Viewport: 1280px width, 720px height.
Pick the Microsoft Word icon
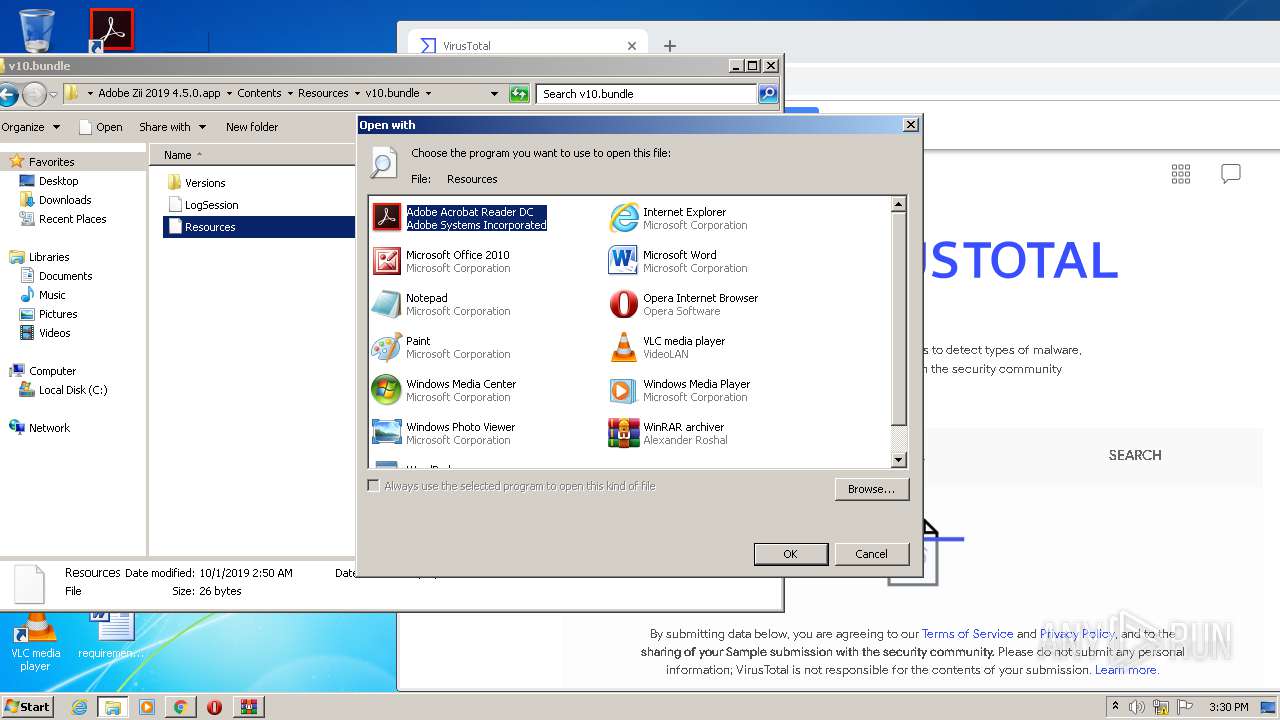[623, 260]
